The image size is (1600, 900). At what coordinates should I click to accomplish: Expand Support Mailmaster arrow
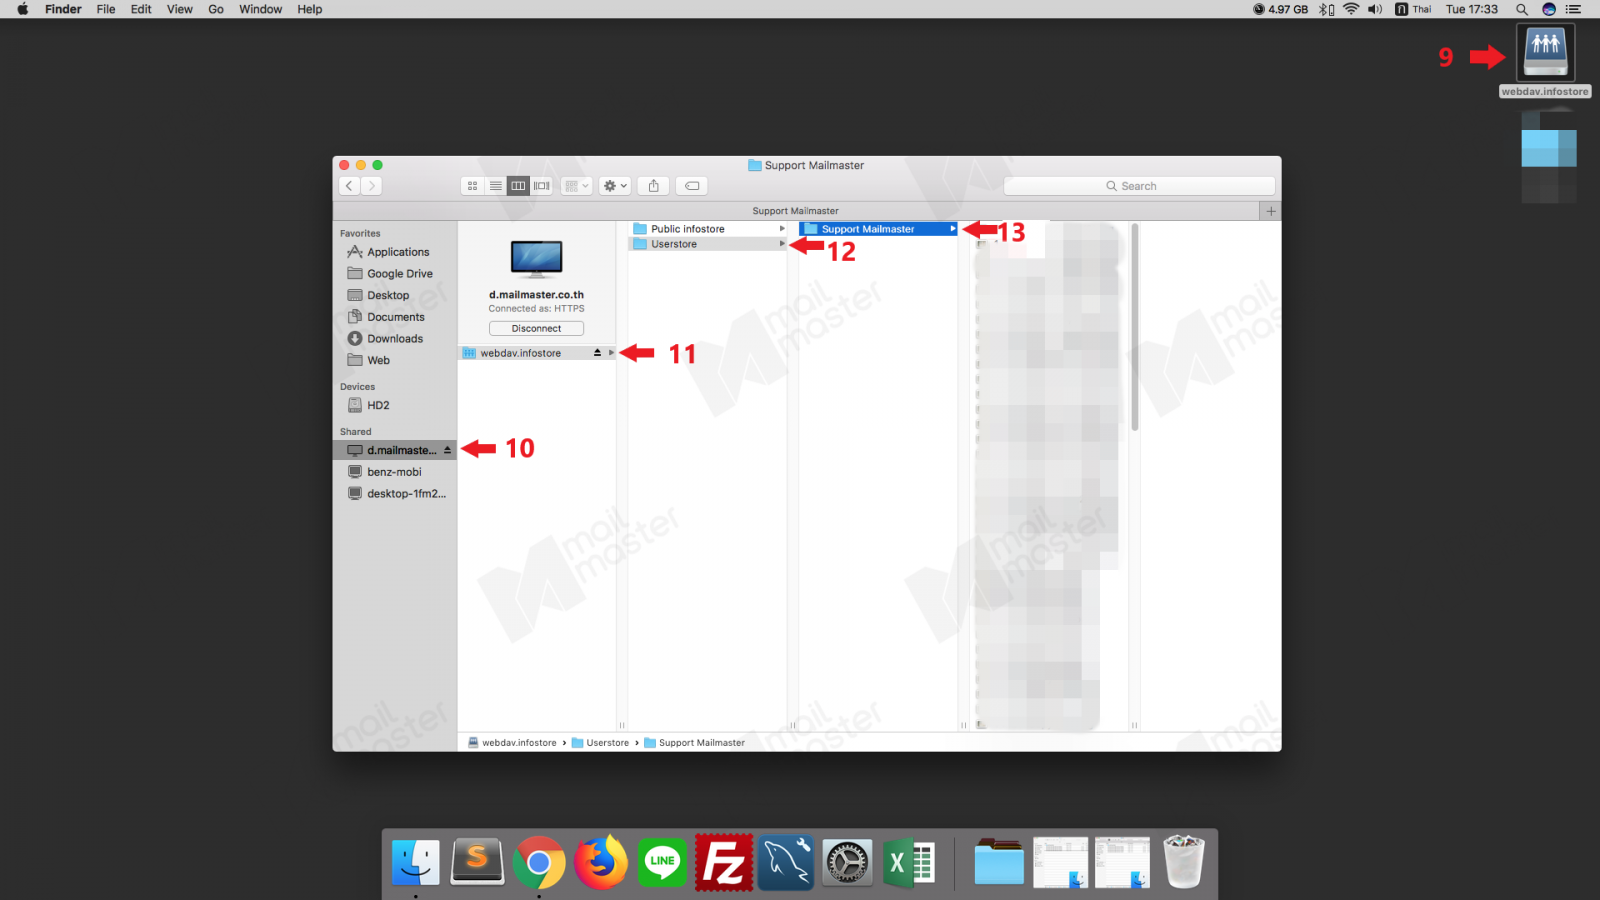(x=953, y=229)
